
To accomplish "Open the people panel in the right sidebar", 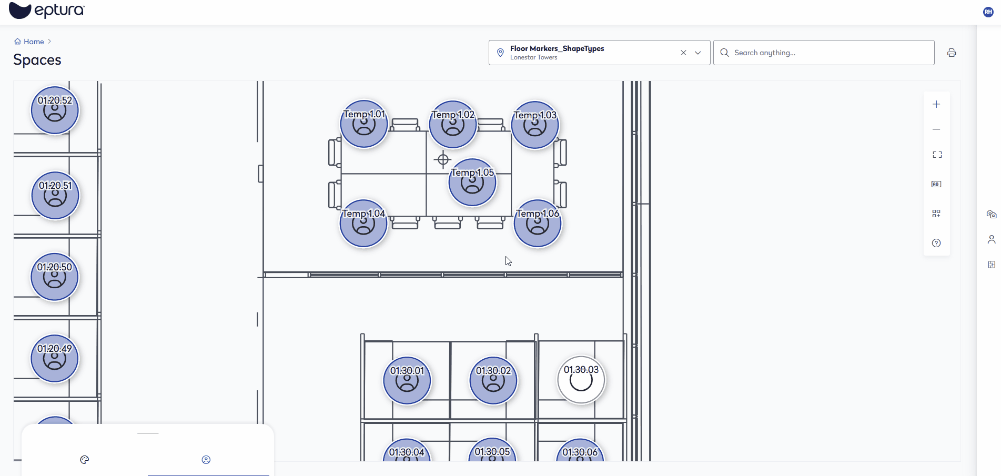I will [991, 239].
